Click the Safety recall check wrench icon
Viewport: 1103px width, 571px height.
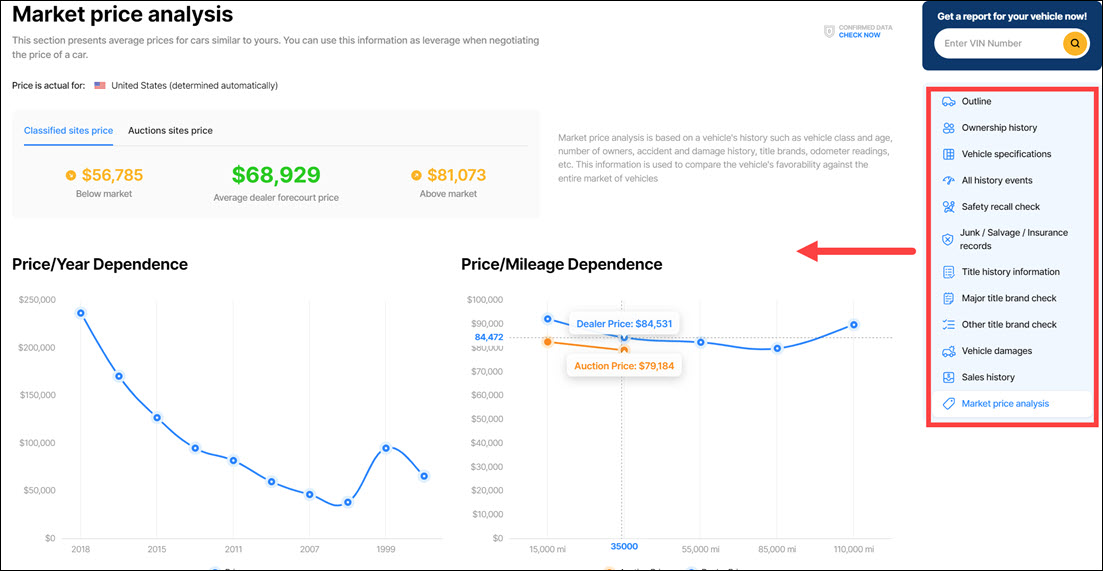pos(948,207)
